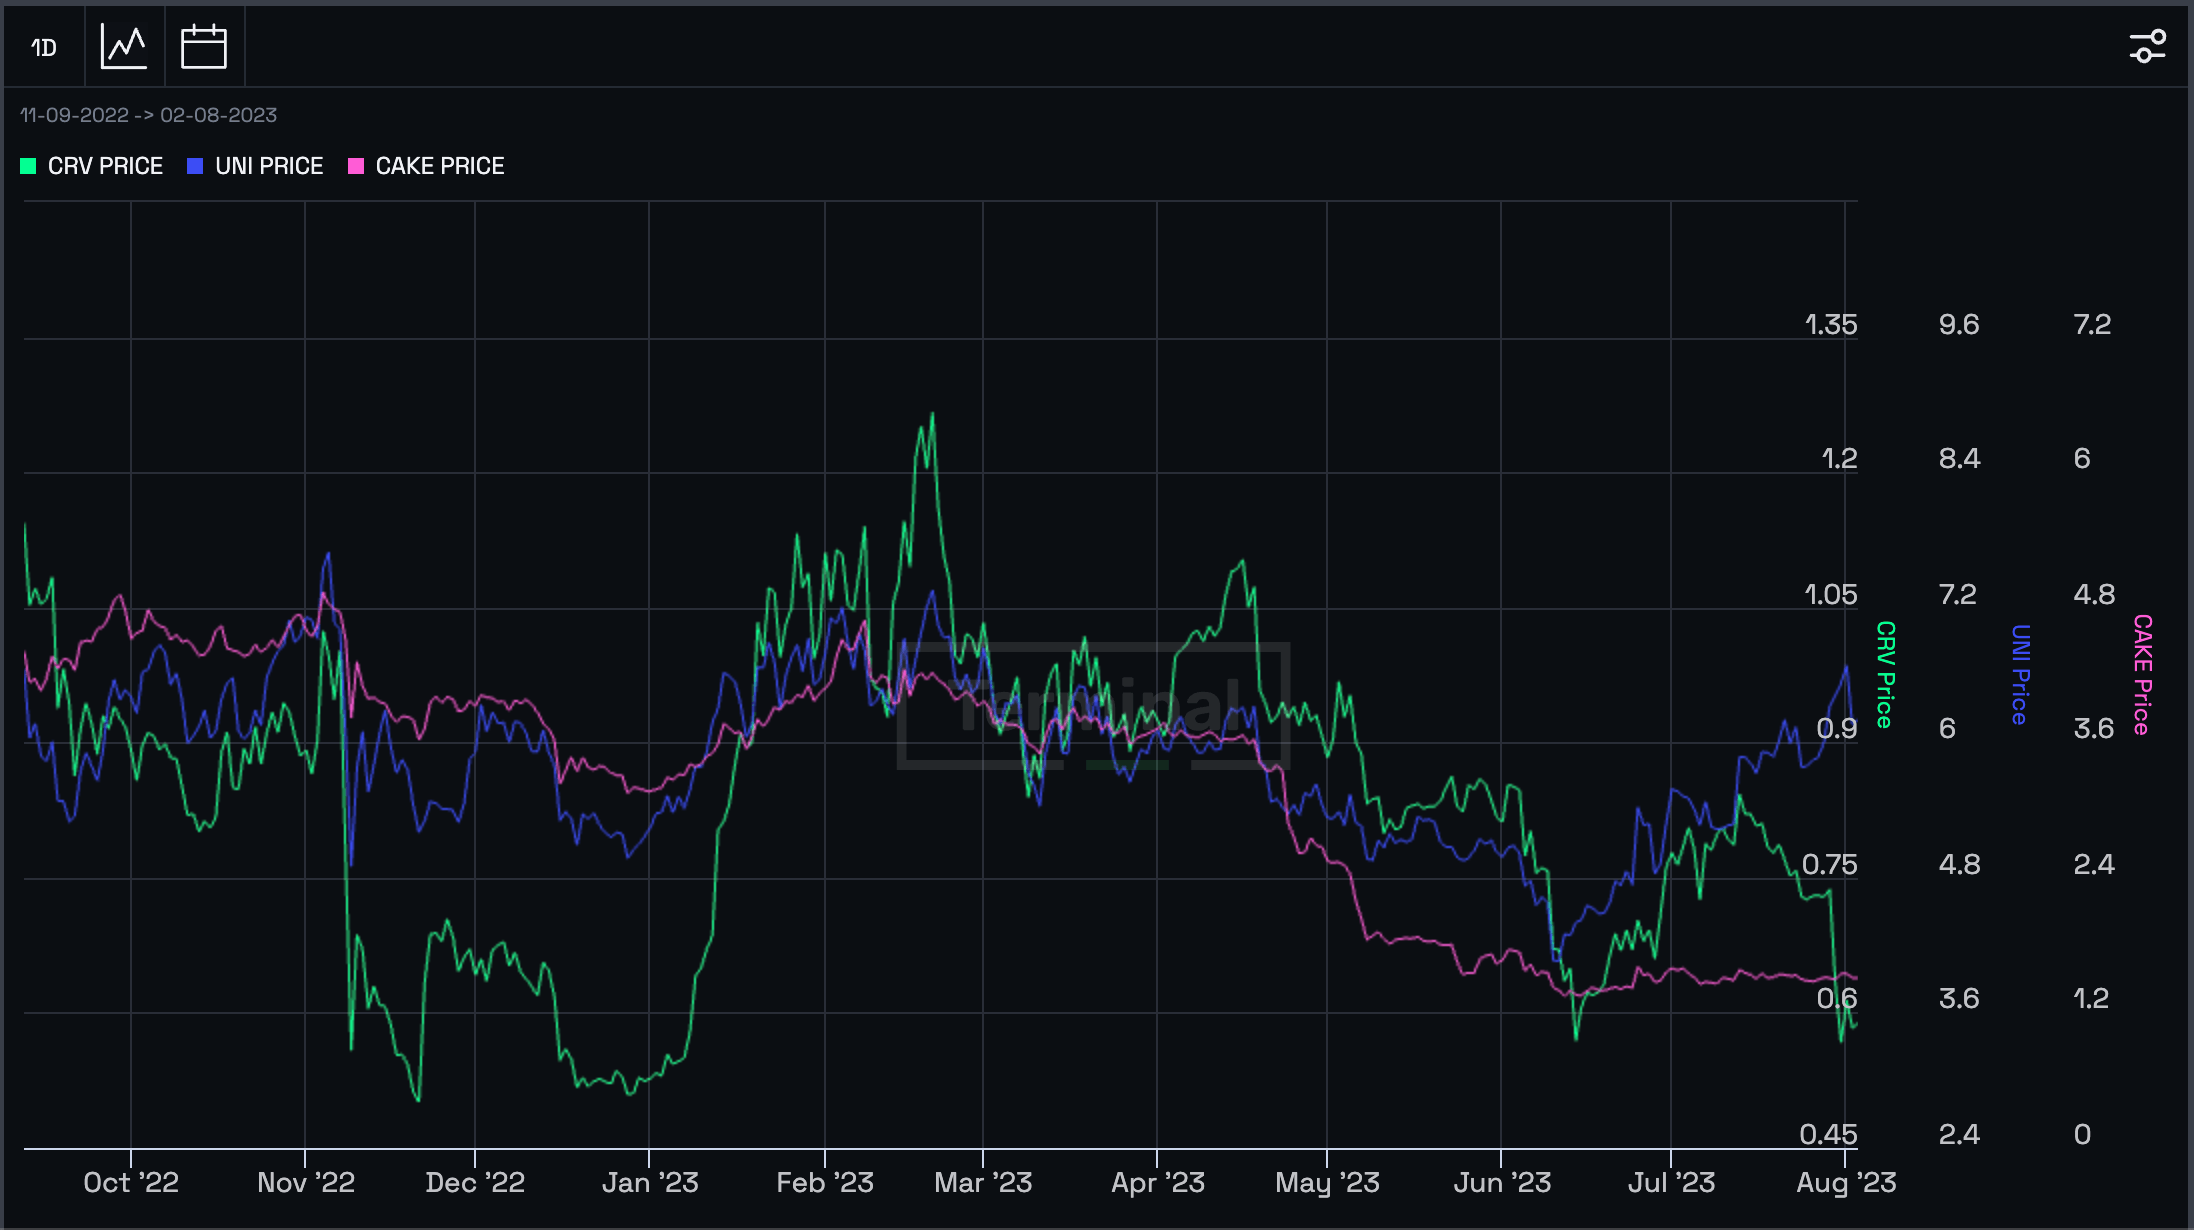Click the vertical UNI Price axis title
Screen dimensions: 2194x1230
pos(2020,675)
